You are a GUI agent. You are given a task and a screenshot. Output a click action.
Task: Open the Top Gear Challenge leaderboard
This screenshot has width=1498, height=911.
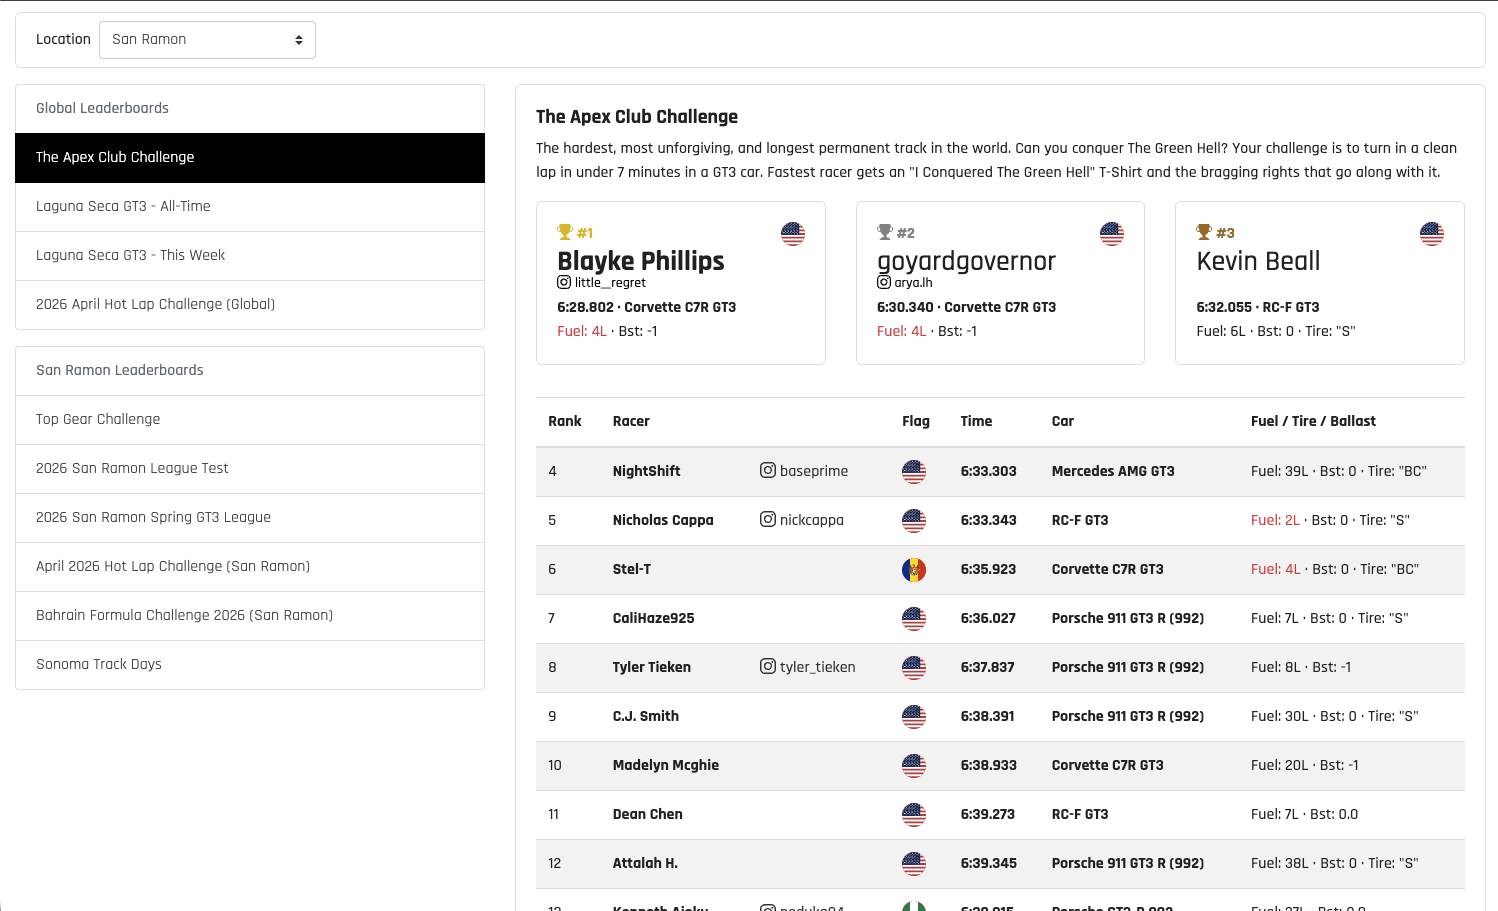97,419
